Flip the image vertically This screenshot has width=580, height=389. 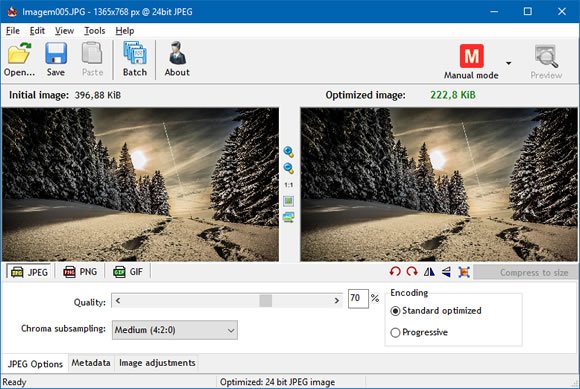pos(446,272)
